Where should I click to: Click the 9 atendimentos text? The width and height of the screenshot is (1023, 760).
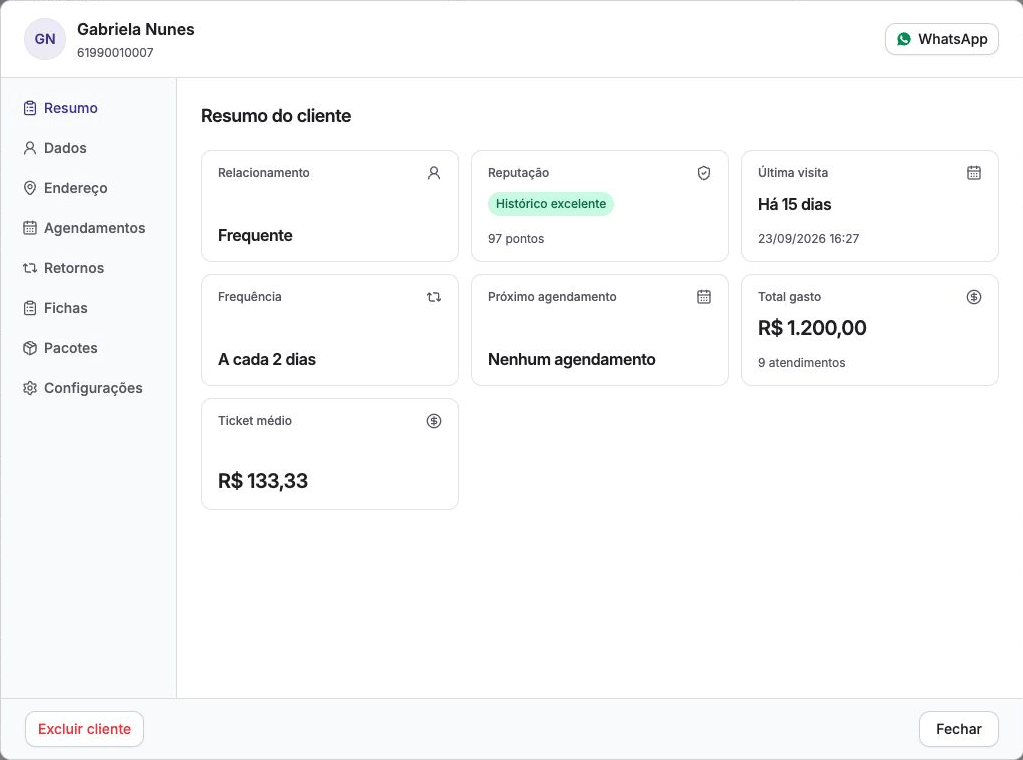(801, 363)
